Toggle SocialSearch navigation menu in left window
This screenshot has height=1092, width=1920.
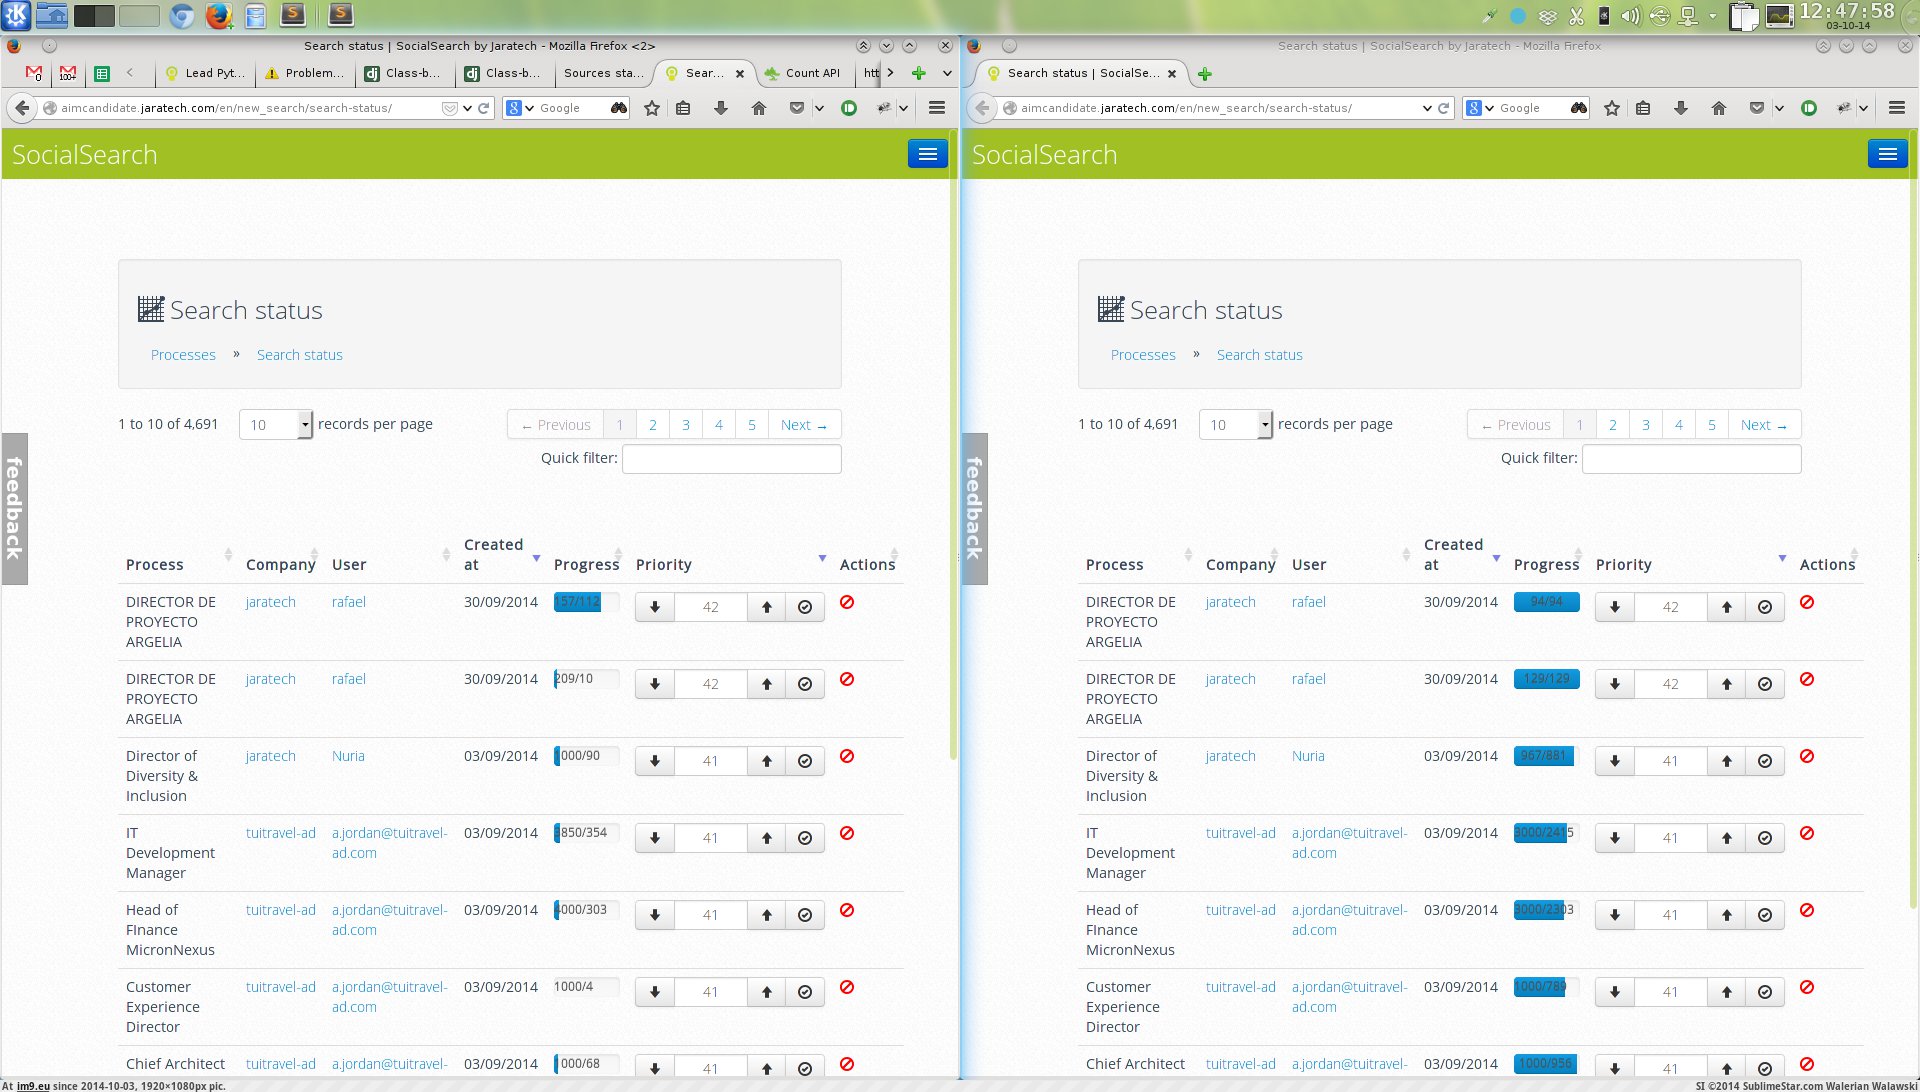coord(928,154)
